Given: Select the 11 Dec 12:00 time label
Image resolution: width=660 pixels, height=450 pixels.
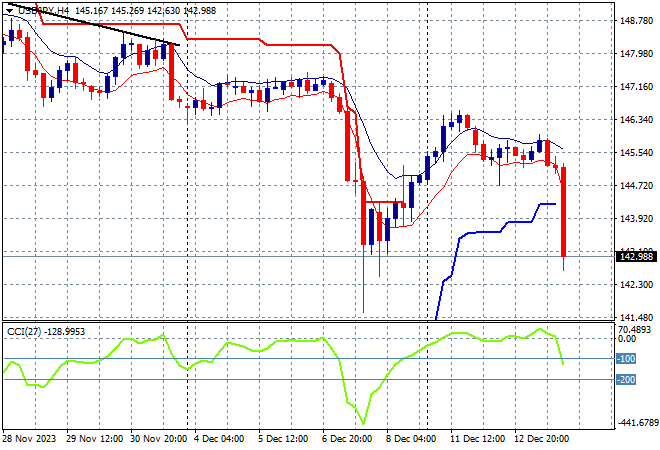Looking at the screenshot, I should pyautogui.click(x=477, y=439).
